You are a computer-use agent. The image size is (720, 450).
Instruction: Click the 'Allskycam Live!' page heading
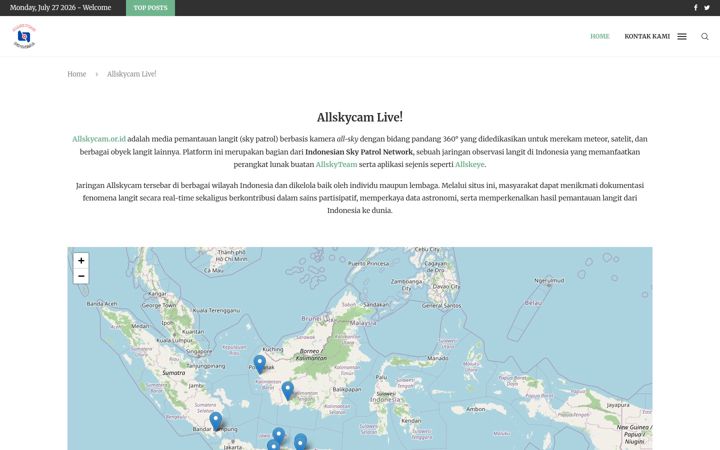tap(360, 117)
